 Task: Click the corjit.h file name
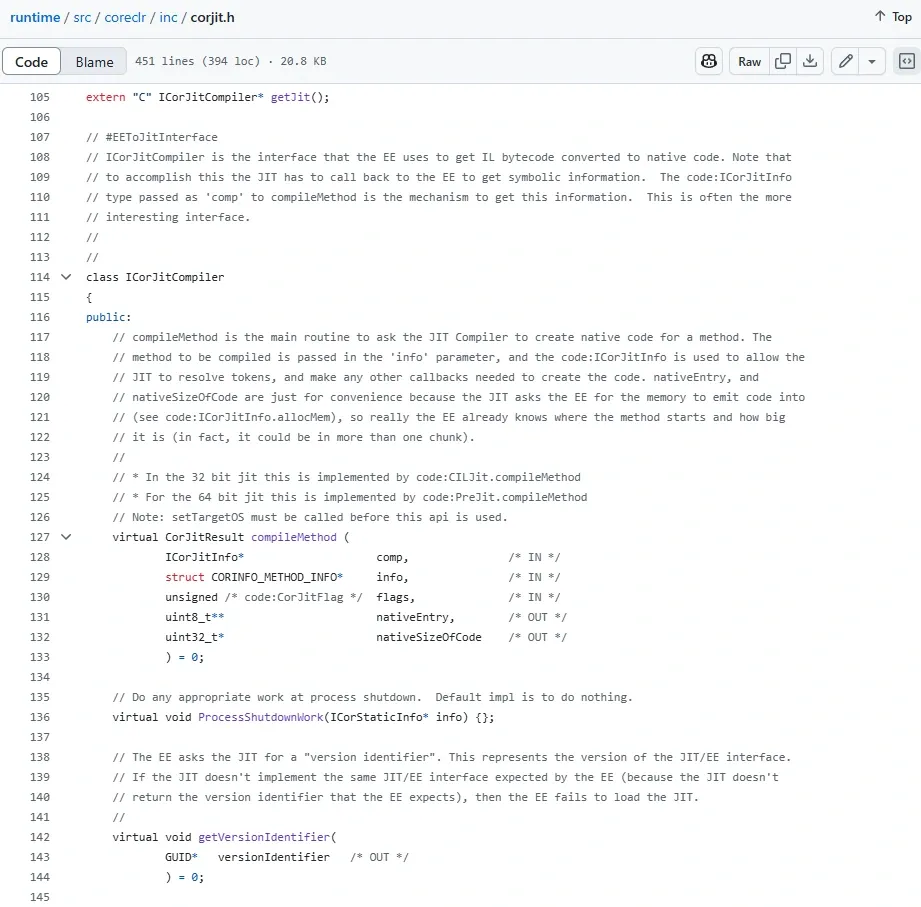click(x=213, y=17)
